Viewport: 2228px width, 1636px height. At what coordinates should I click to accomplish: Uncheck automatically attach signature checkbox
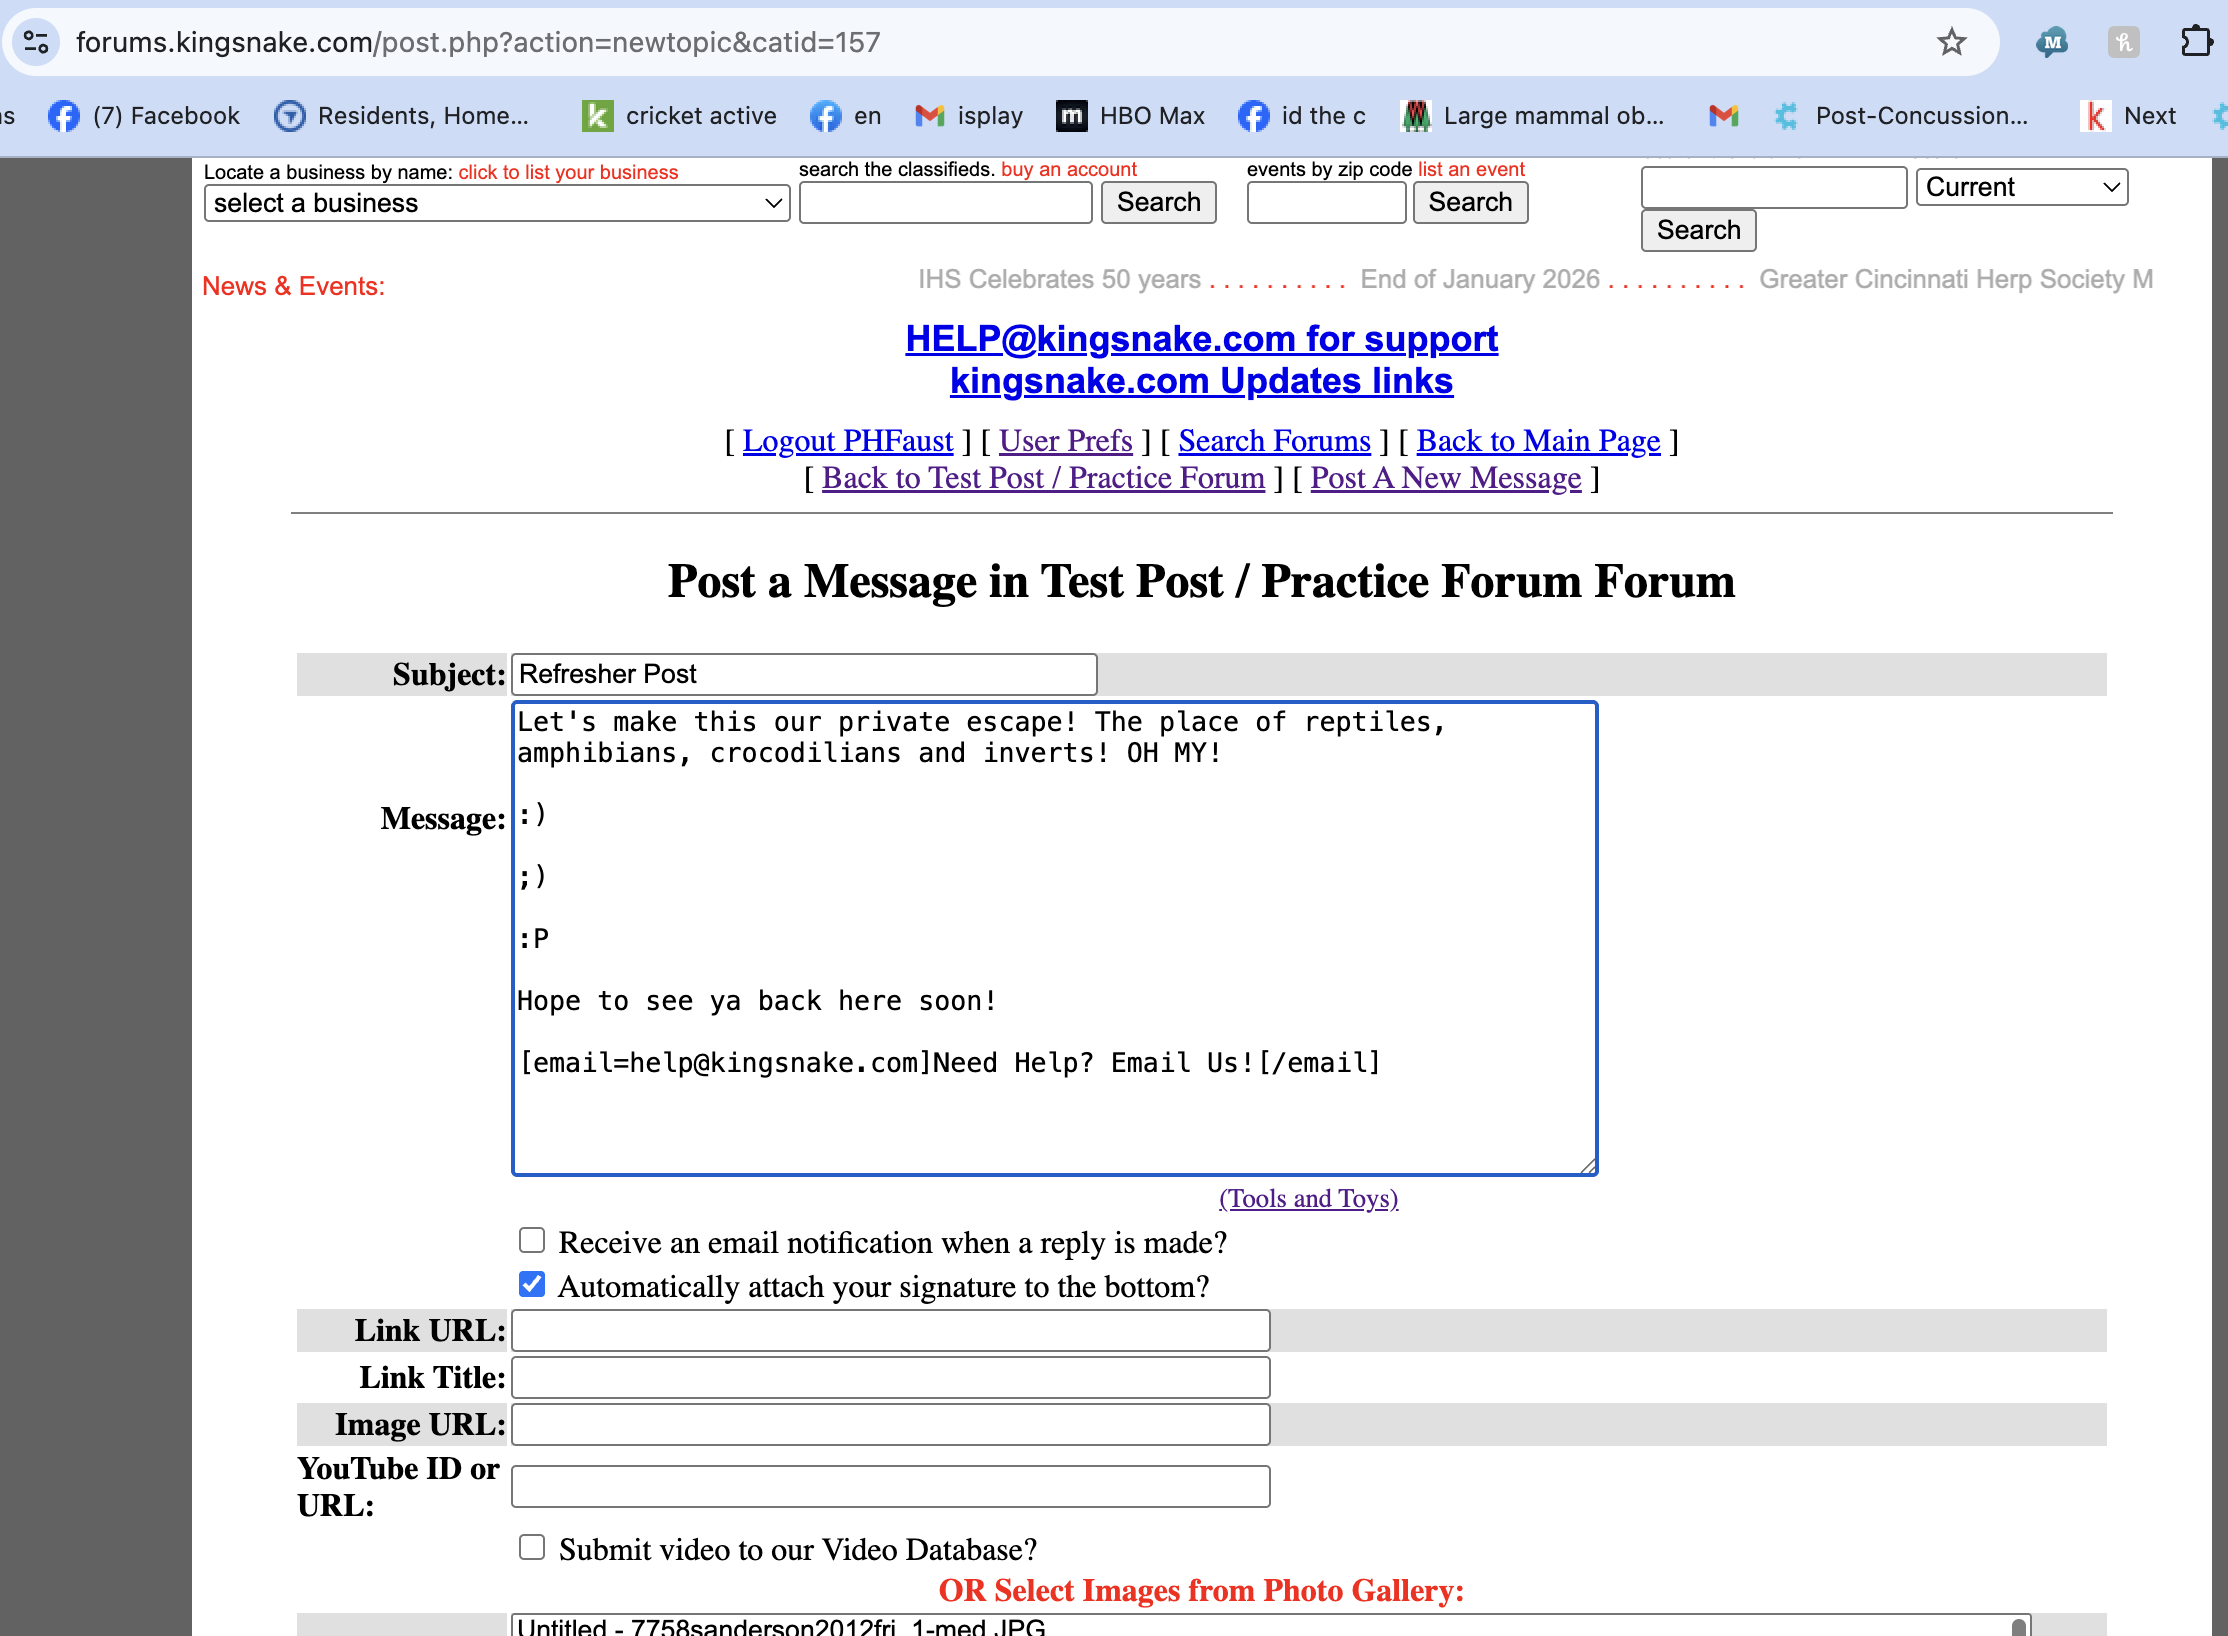coord(532,1284)
